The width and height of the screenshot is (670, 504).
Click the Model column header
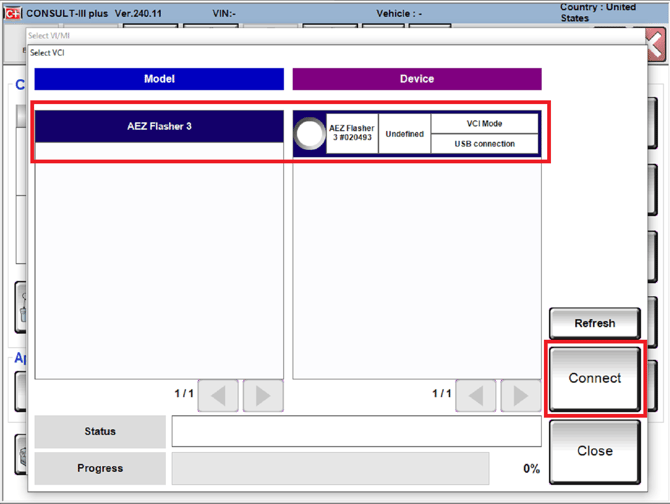(x=159, y=79)
